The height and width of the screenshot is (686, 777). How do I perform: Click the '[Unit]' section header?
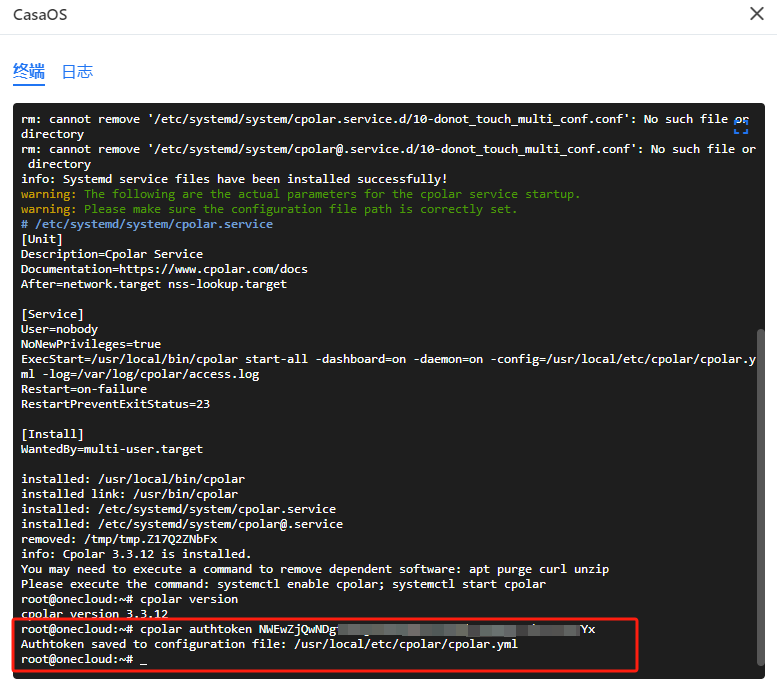(x=42, y=239)
